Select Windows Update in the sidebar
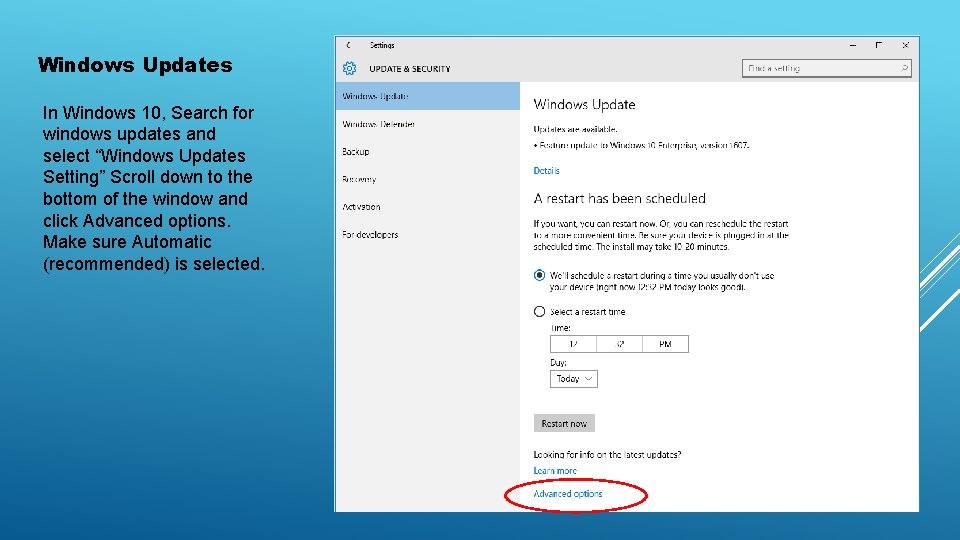The image size is (960, 540). point(427,96)
